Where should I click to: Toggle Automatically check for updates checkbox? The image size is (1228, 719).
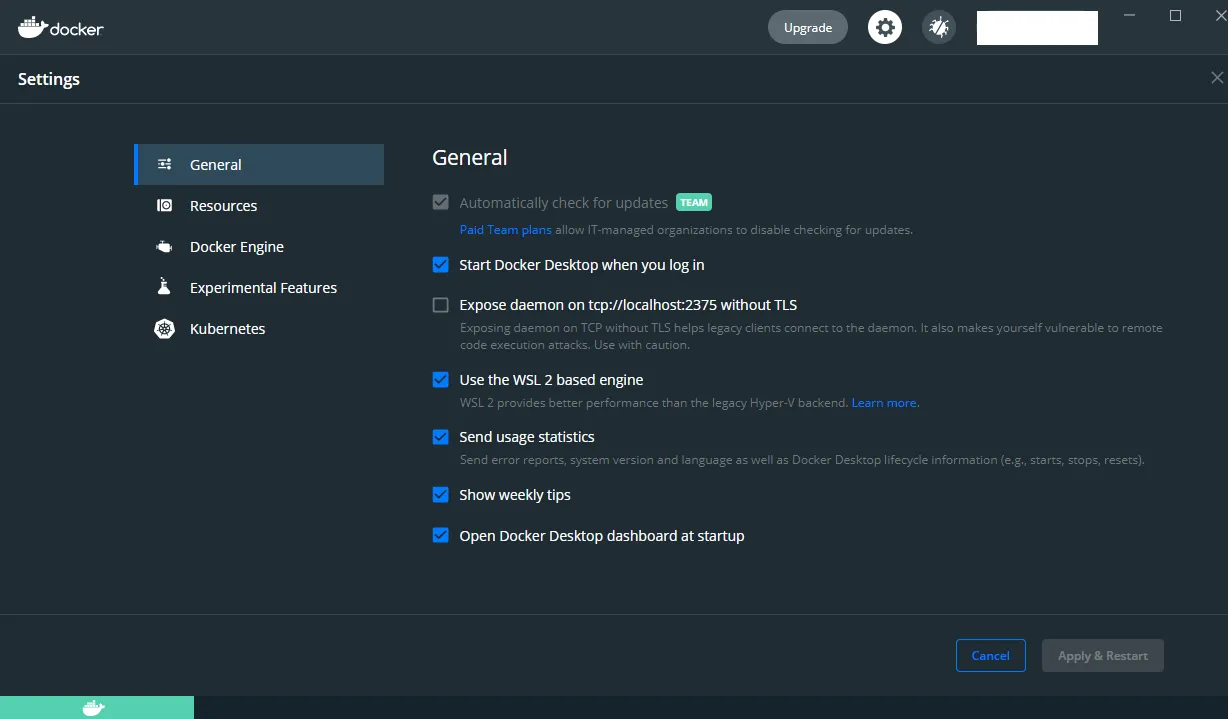[x=440, y=202]
